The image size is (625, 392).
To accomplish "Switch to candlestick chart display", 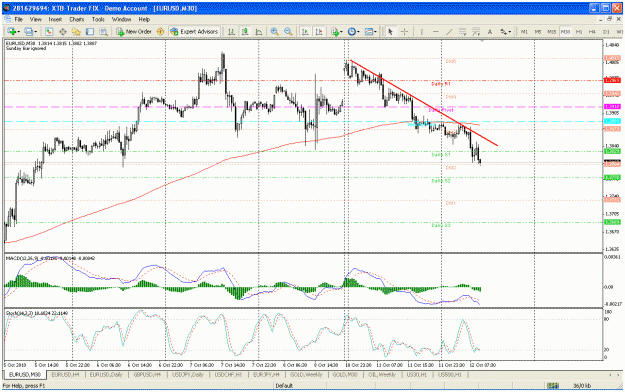I will pos(245,32).
